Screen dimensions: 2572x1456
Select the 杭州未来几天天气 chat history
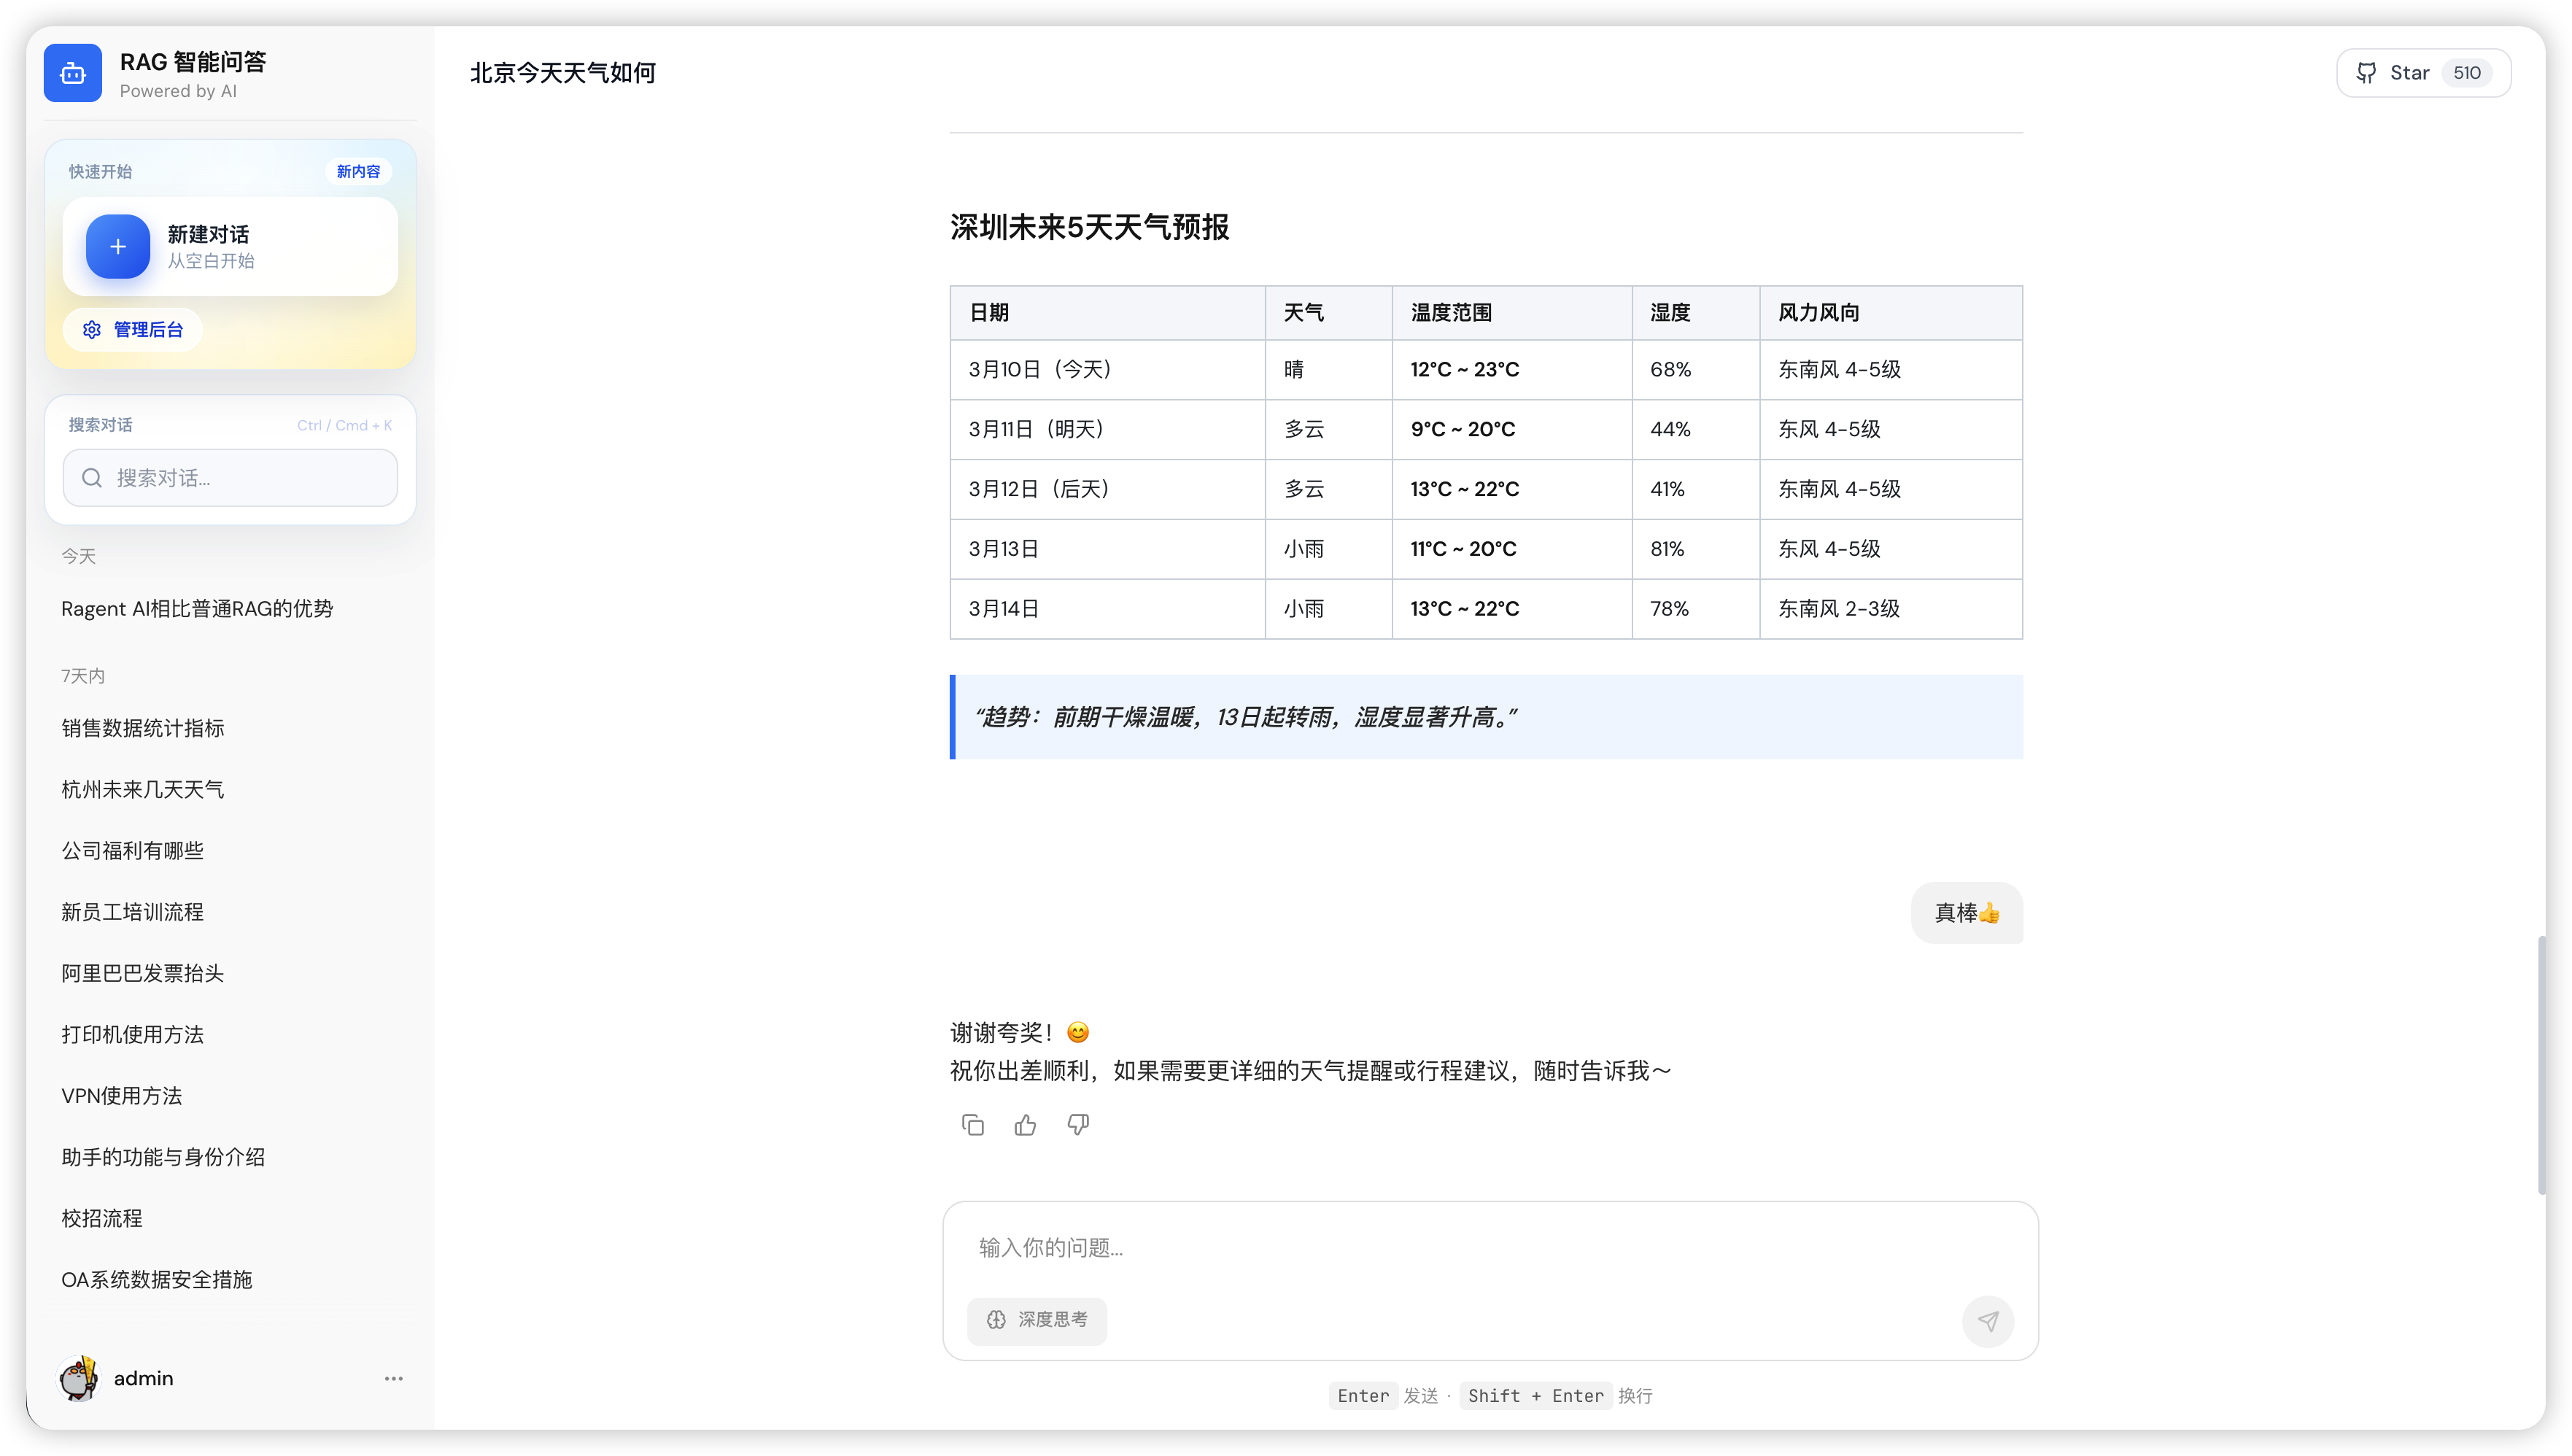pyautogui.click(x=143, y=790)
